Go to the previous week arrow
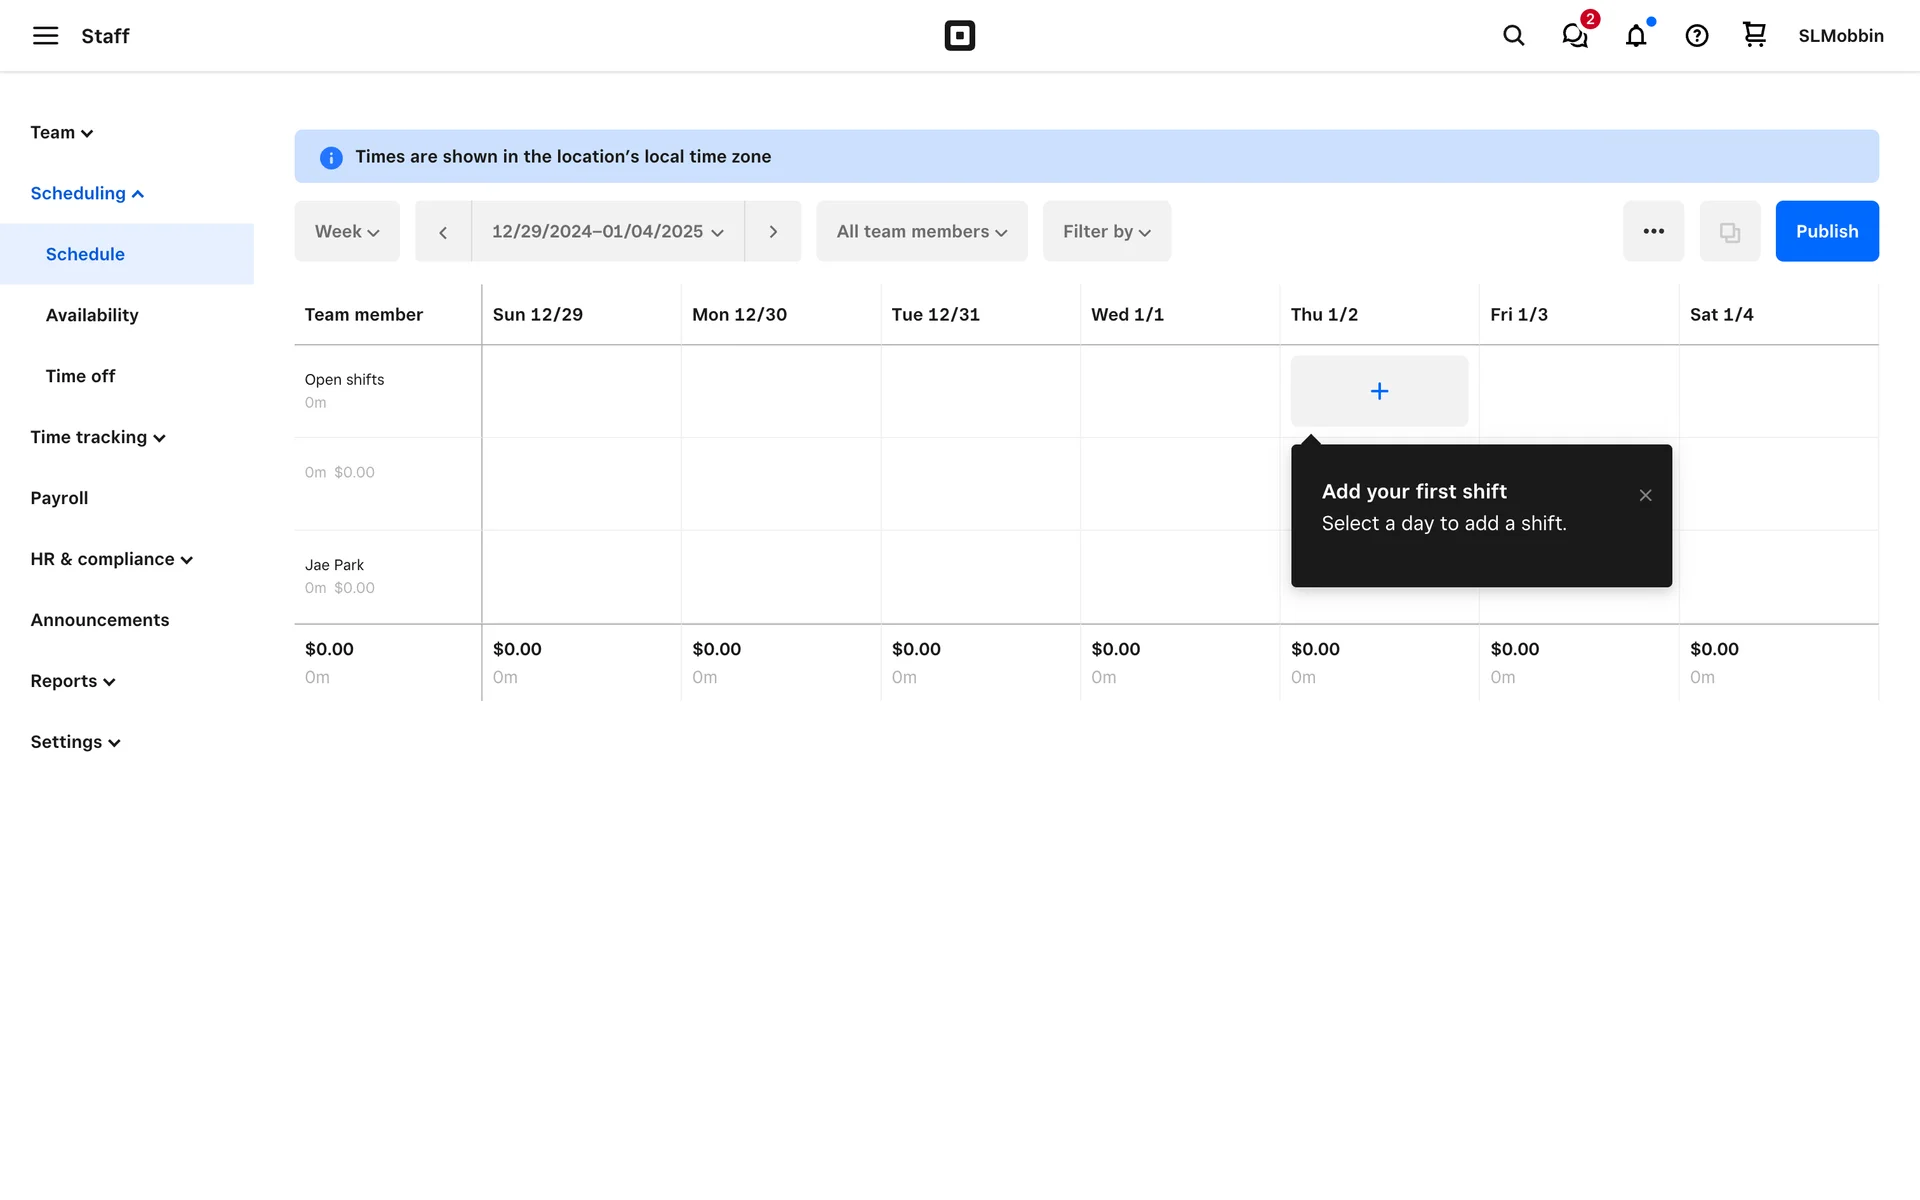The image size is (1920, 1200). 443,232
